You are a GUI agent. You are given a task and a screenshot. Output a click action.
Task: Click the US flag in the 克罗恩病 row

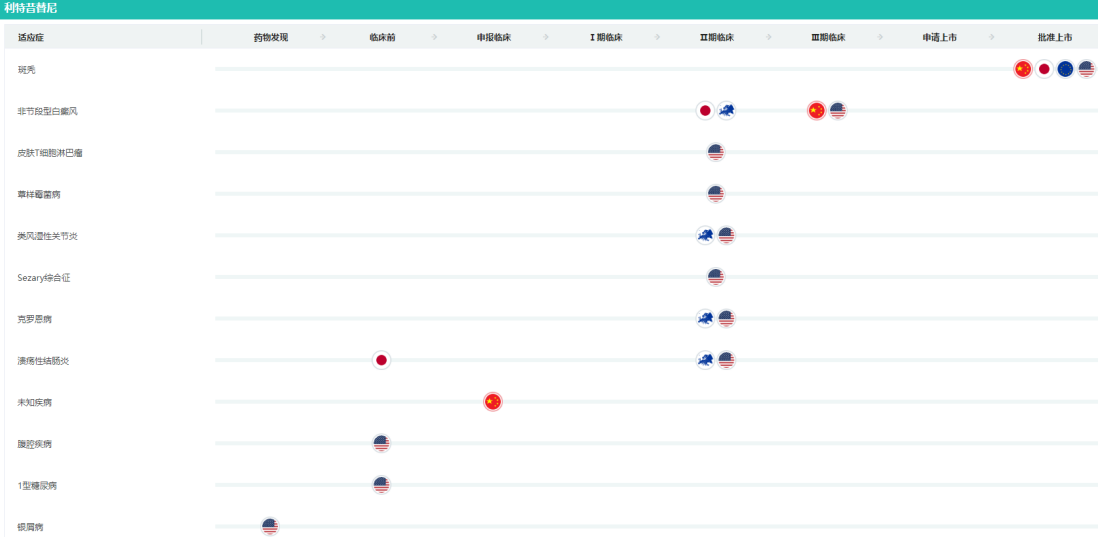pyautogui.click(x=726, y=319)
